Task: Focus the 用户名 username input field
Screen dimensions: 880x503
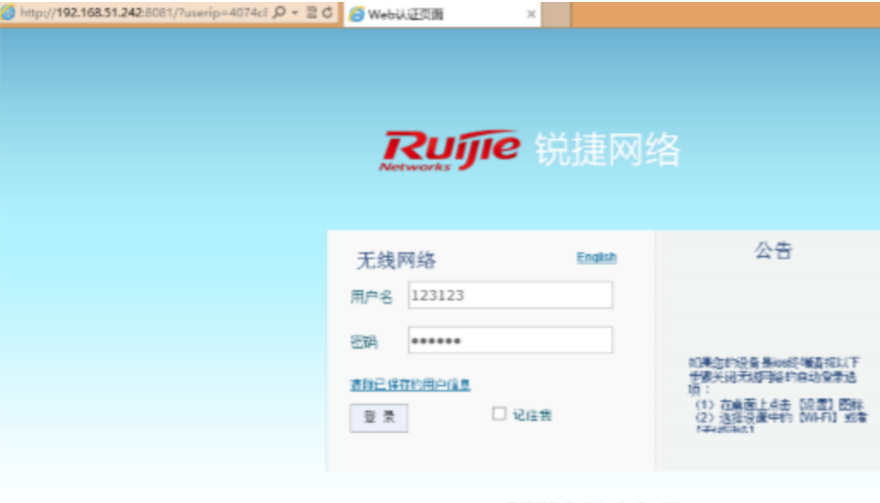Action: coord(510,296)
